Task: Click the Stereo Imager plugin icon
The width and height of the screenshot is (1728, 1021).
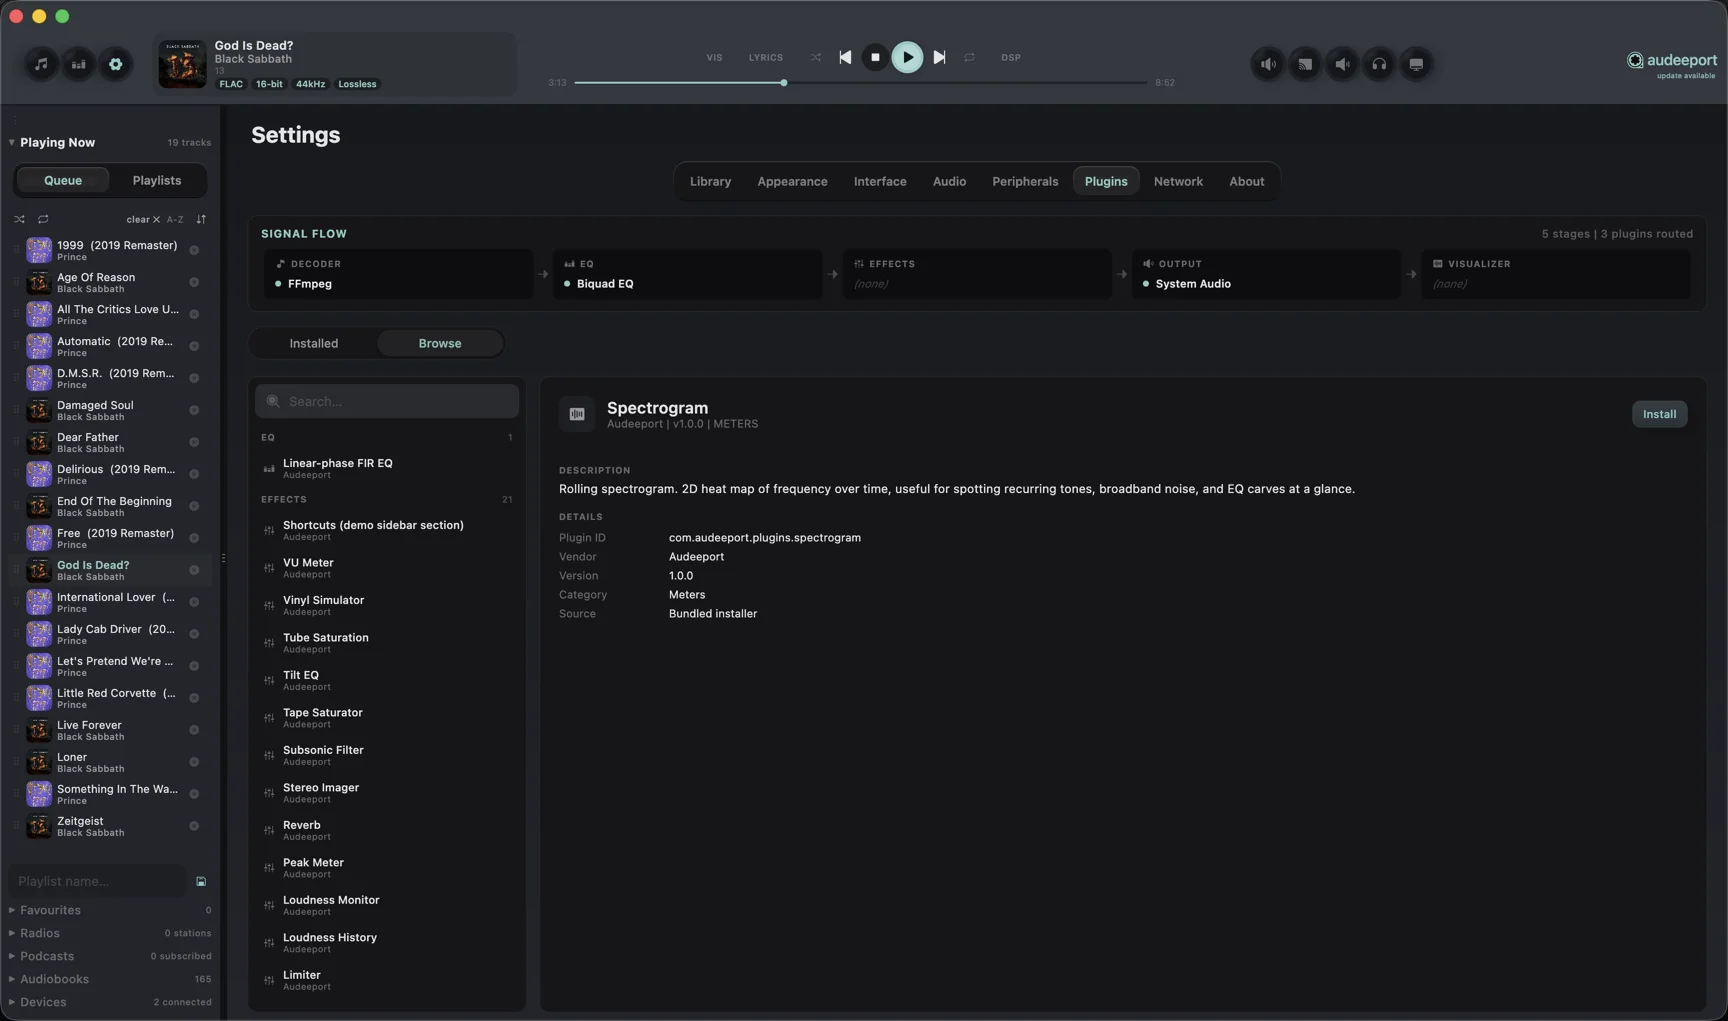Action: click(269, 793)
